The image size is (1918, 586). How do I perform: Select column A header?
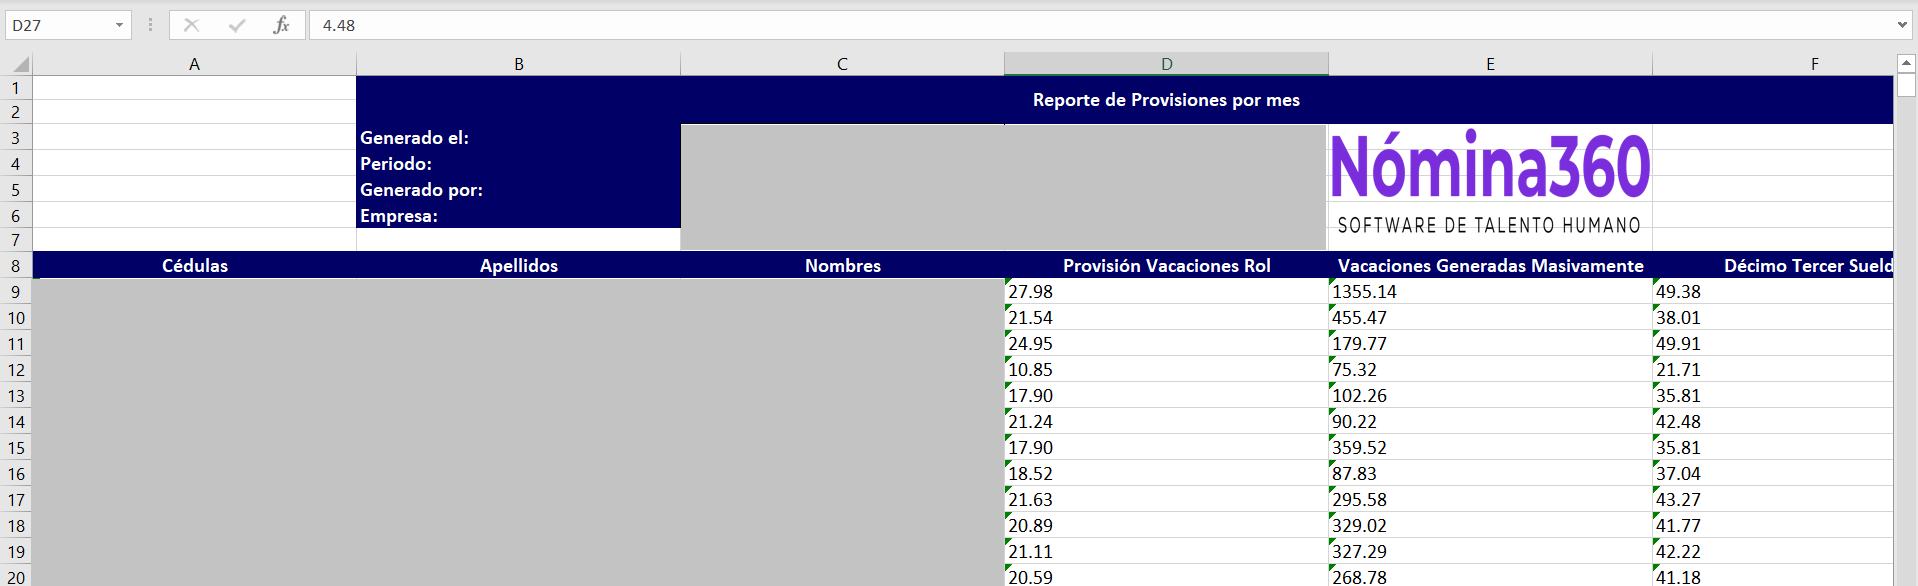[x=194, y=64]
